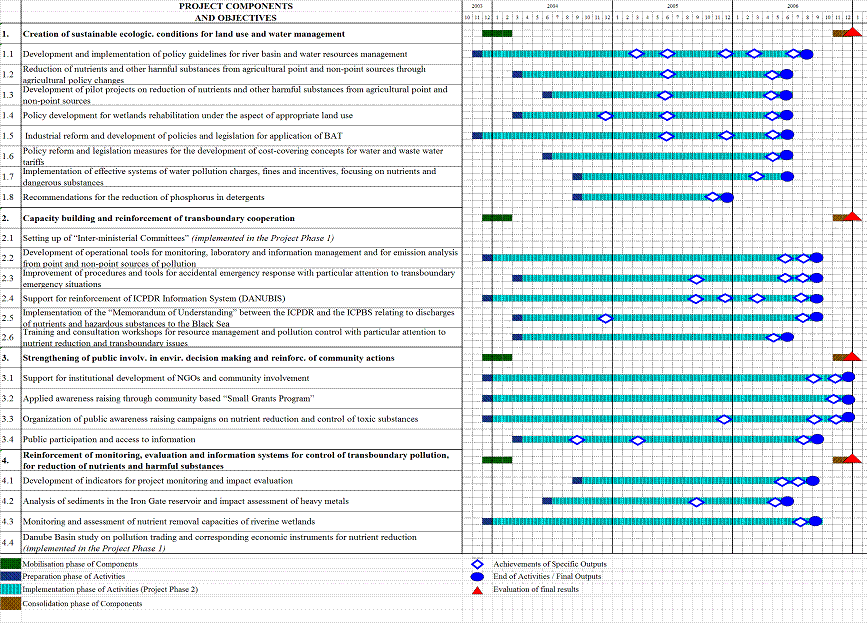867x624 pixels.
Task: Click the blue end circle on row 3.1
Action: 848,378
